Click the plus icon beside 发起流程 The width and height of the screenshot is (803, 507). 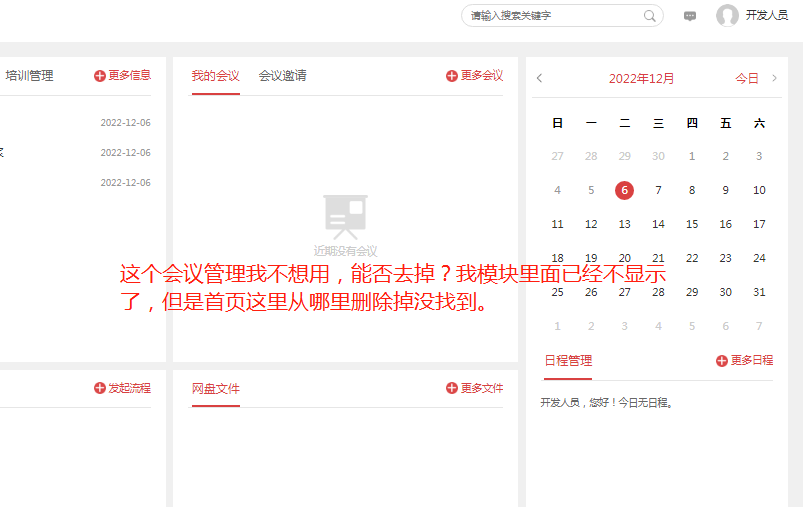[100, 388]
